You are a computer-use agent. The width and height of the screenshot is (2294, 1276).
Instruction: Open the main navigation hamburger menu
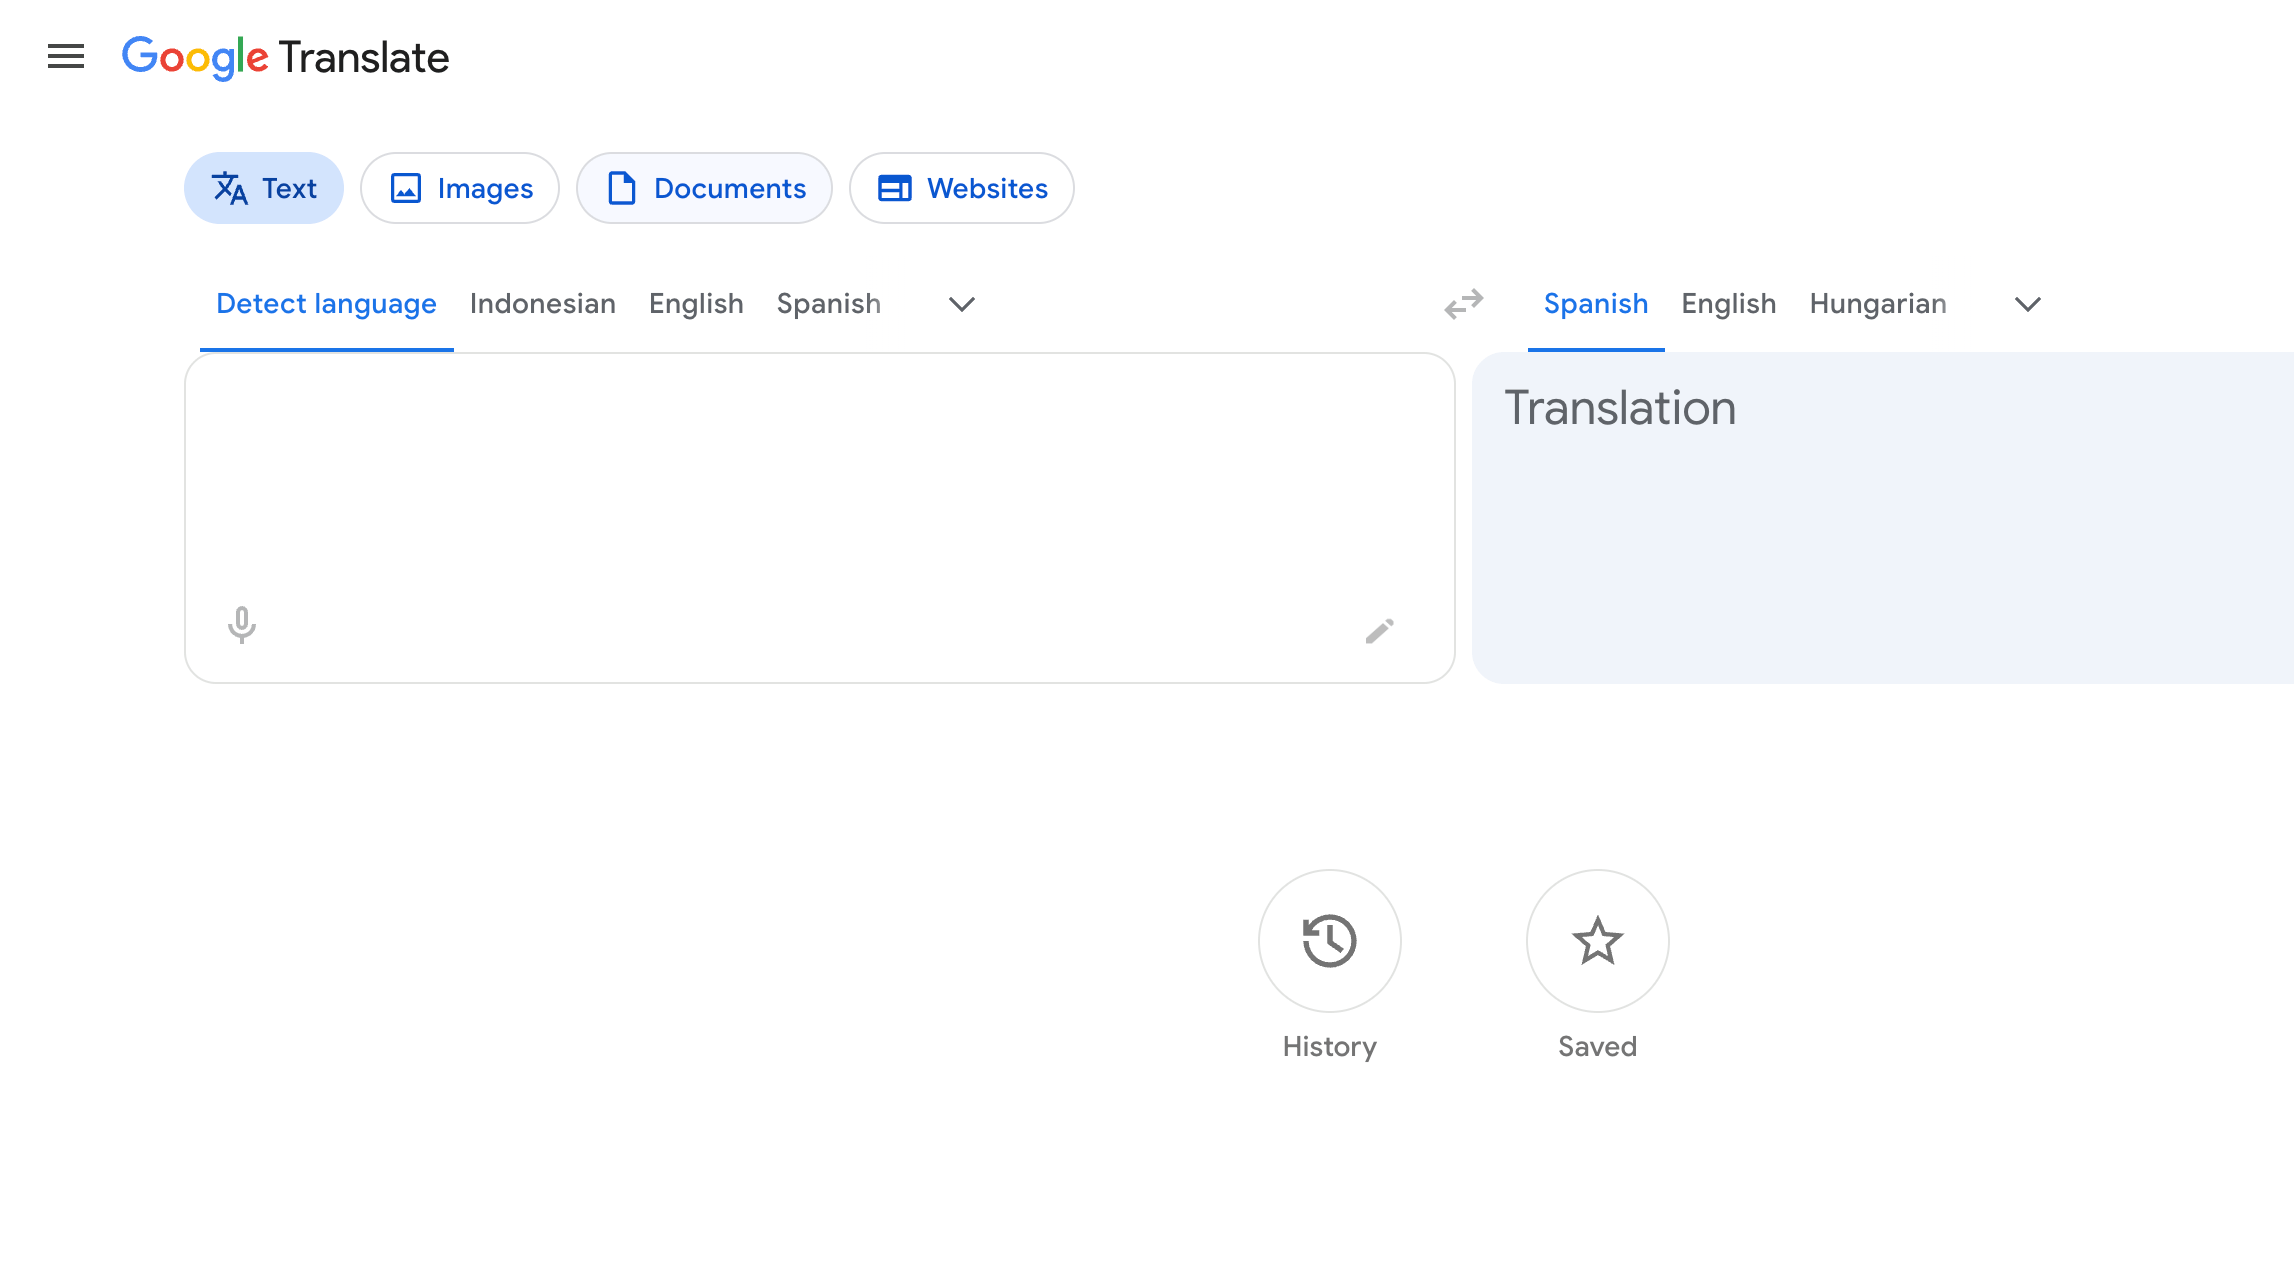[65, 57]
